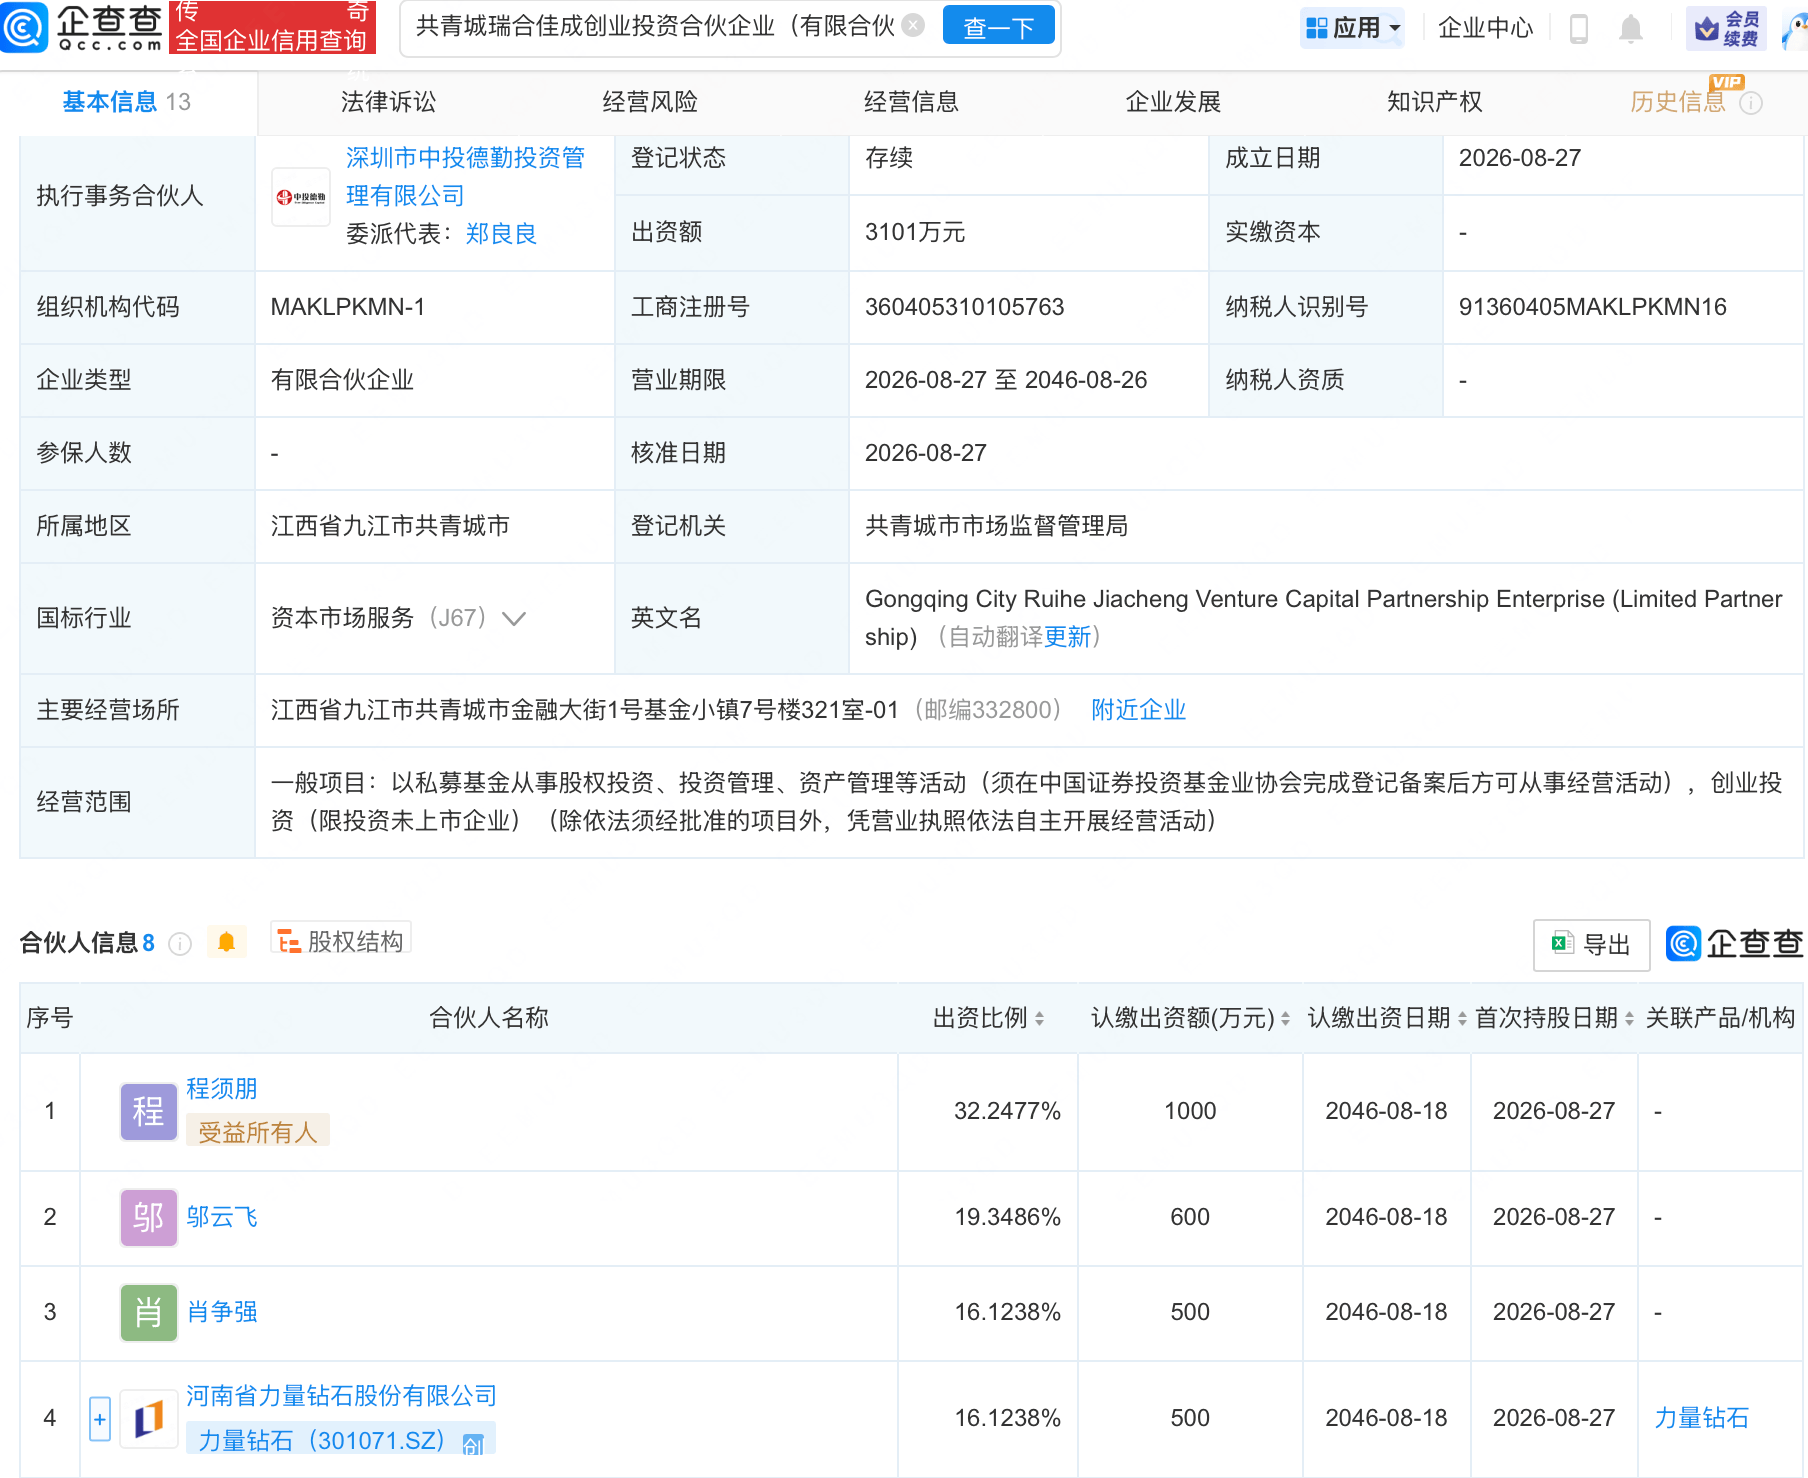Screen dimensions: 1808x1478
Task: Open partner 程须朋 link
Action: pyautogui.click(x=222, y=1089)
